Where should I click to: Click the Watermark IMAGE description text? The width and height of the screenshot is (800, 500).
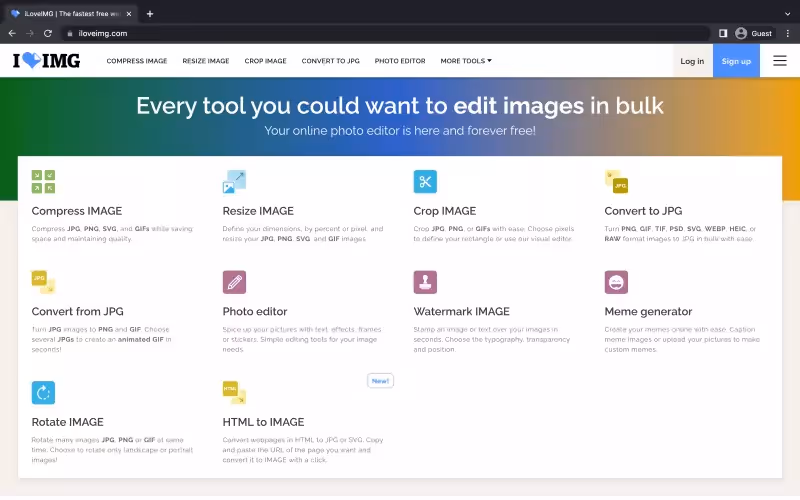[492, 339]
